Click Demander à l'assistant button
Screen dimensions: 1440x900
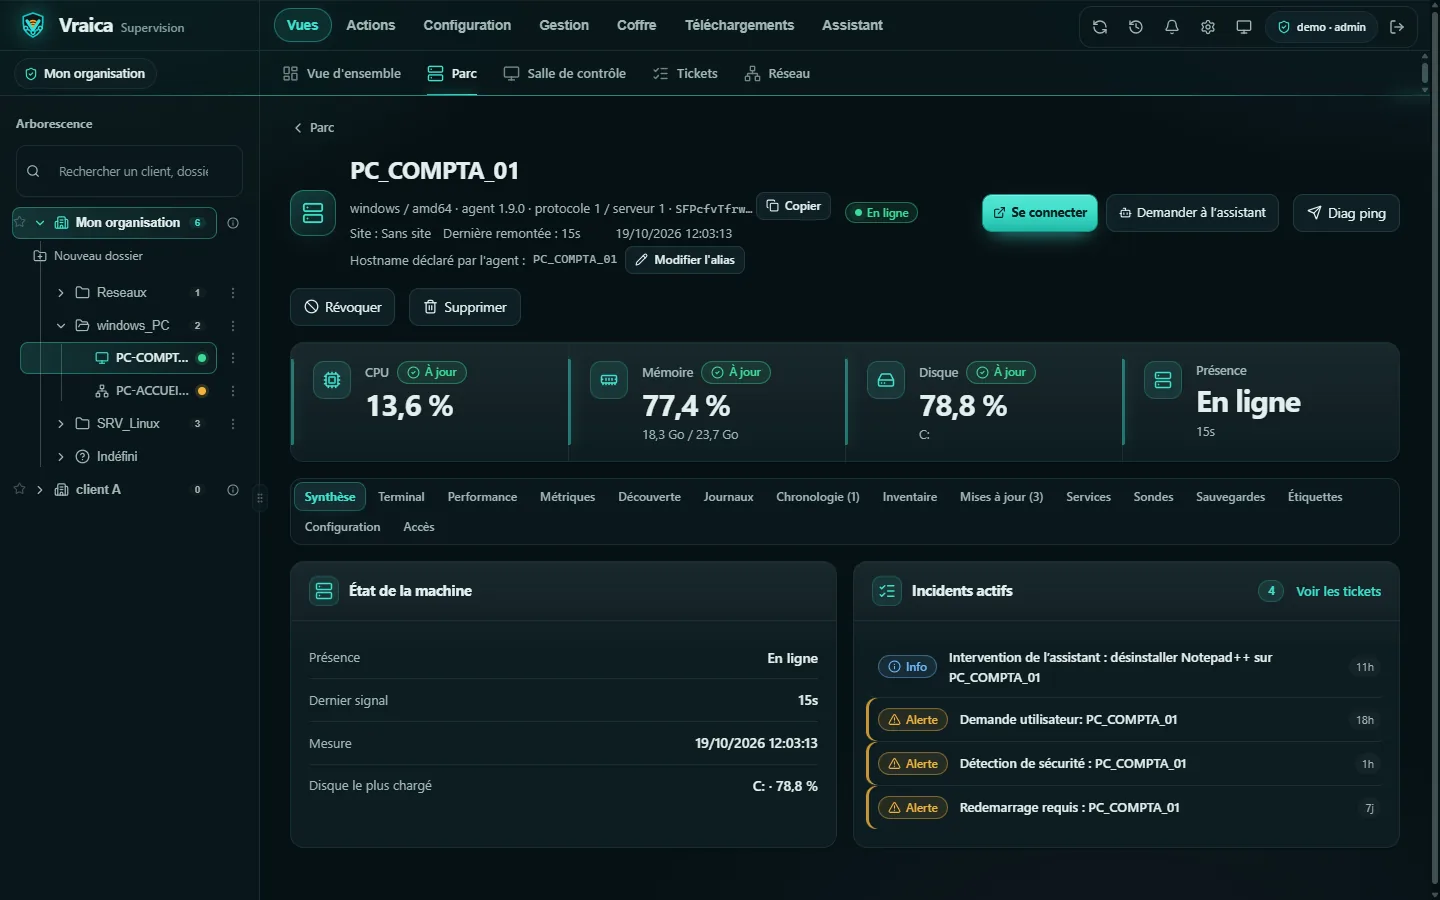[1192, 213]
